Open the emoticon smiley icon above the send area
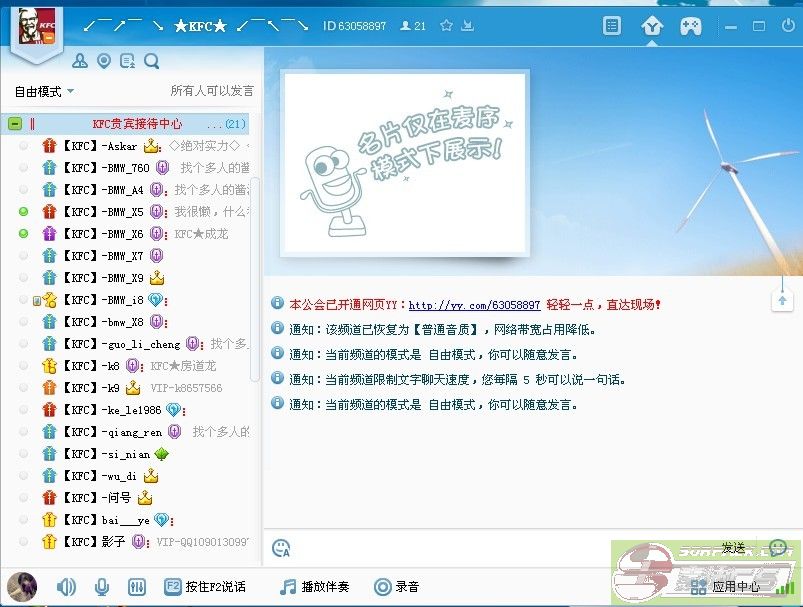 point(281,548)
